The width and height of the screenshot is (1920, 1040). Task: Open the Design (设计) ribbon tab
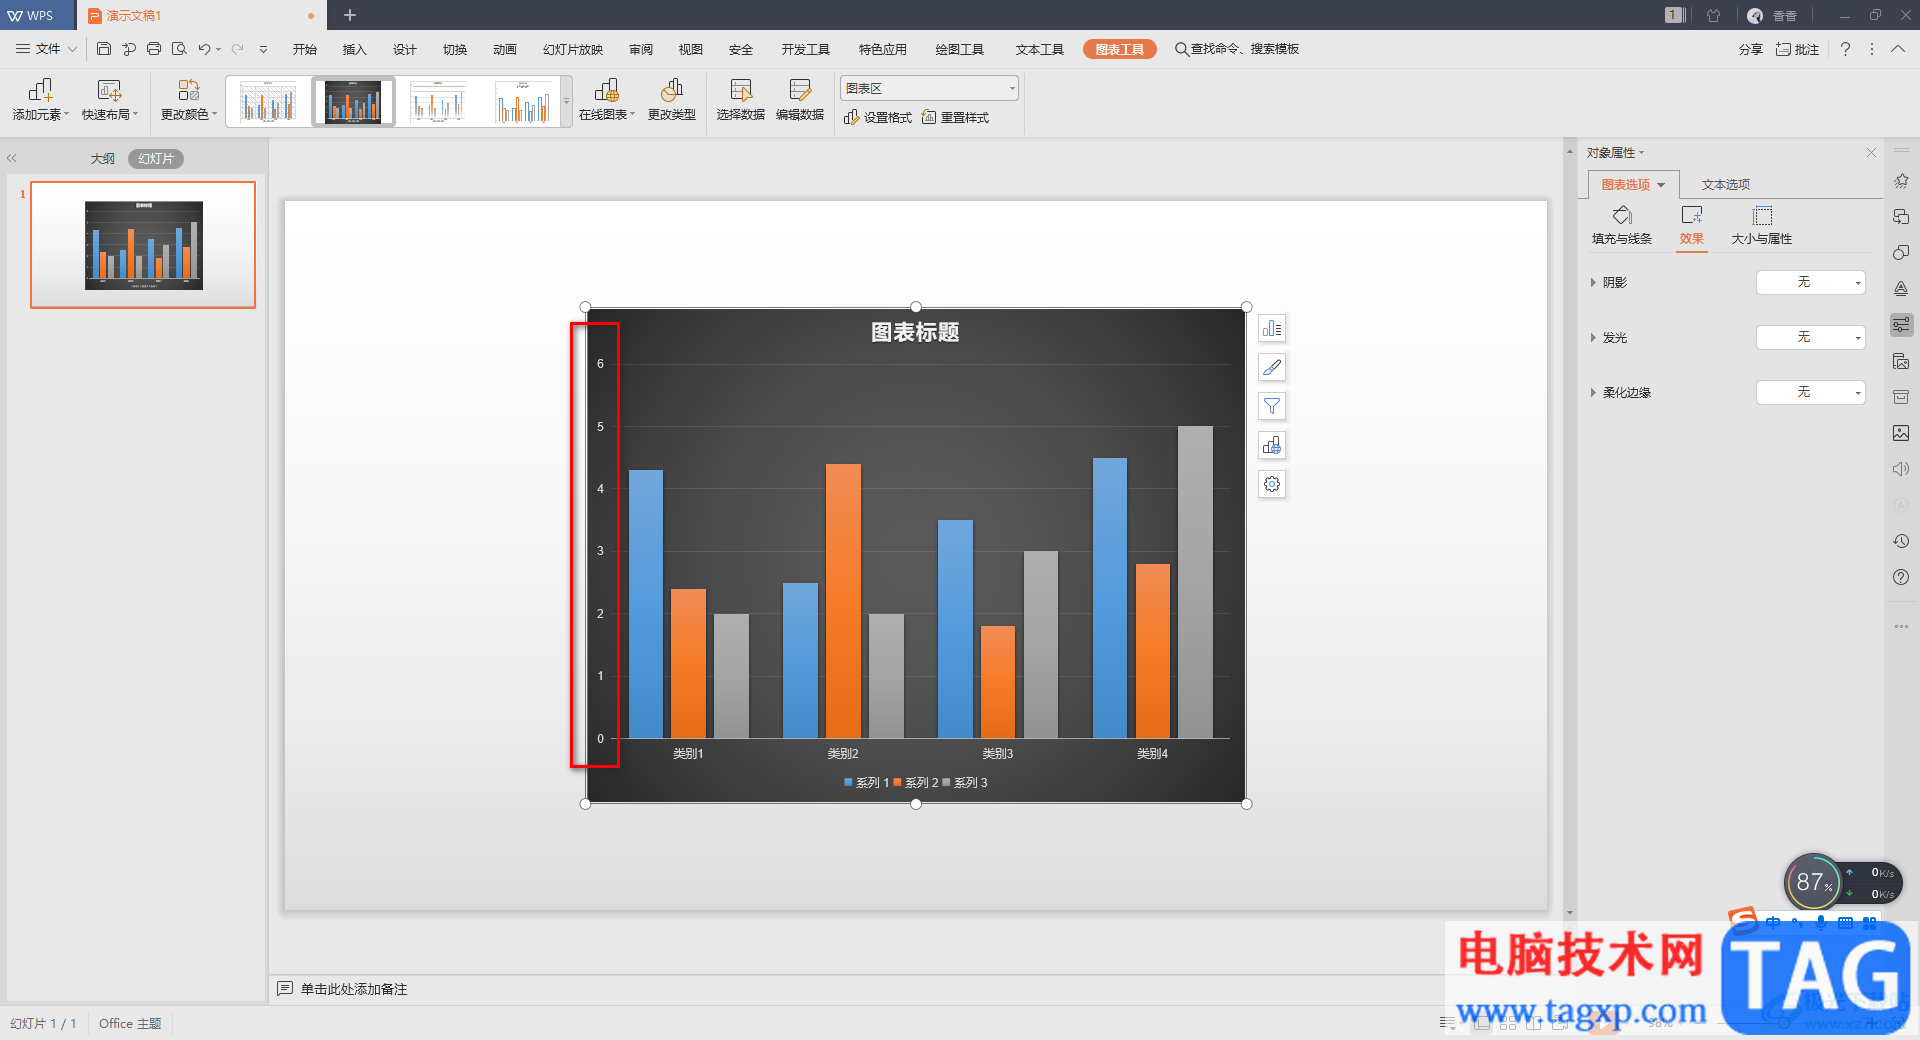click(405, 49)
